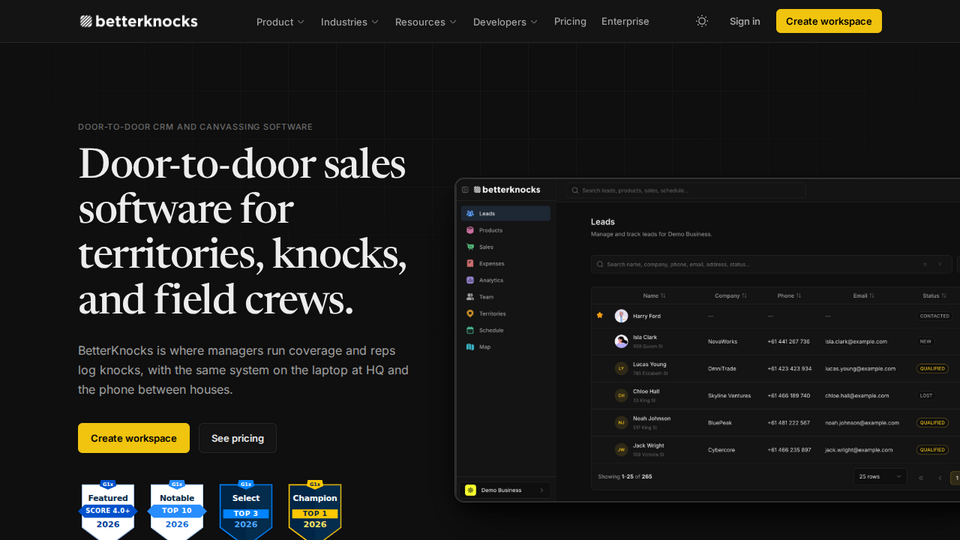Screen dimensions: 960x540
Task: Click the Featured Score 4.0+ badge
Action: tap(108, 510)
